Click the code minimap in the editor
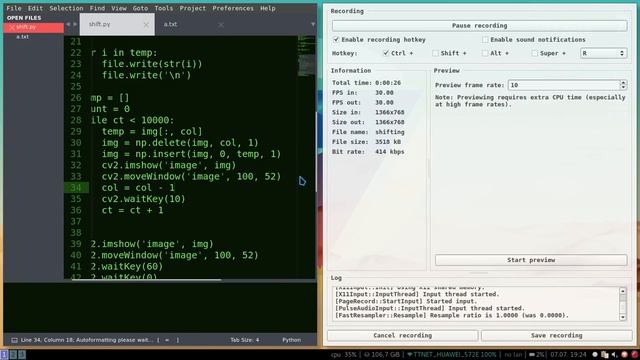640x360 pixels. click(x=306, y=56)
